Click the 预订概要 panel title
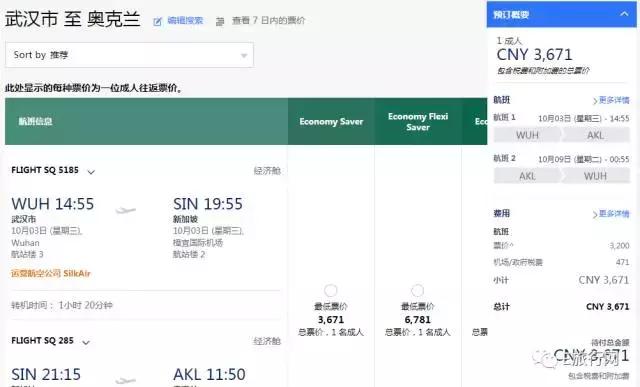The image size is (640, 387). [511, 15]
